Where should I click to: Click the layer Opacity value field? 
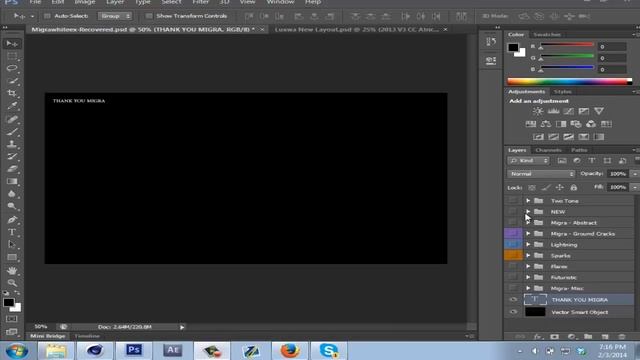pyautogui.click(x=618, y=174)
